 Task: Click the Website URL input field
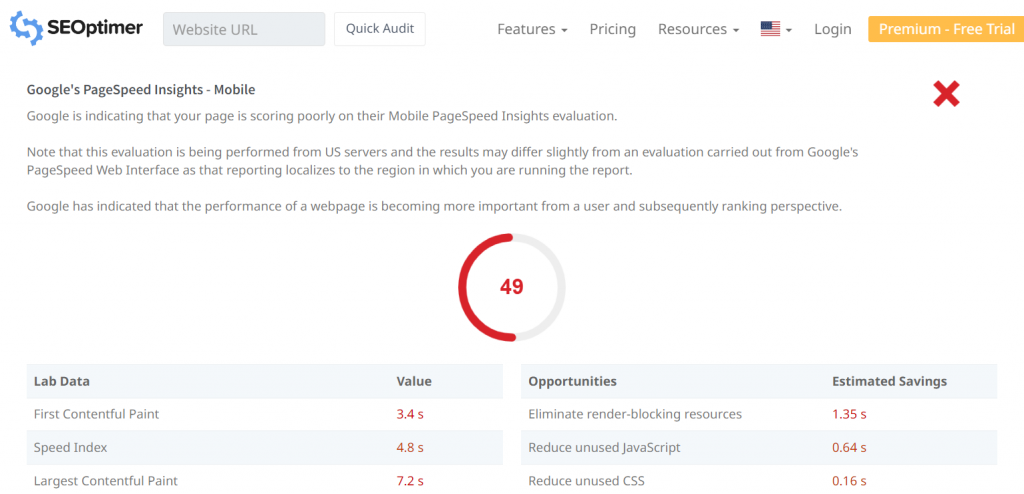(x=244, y=29)
